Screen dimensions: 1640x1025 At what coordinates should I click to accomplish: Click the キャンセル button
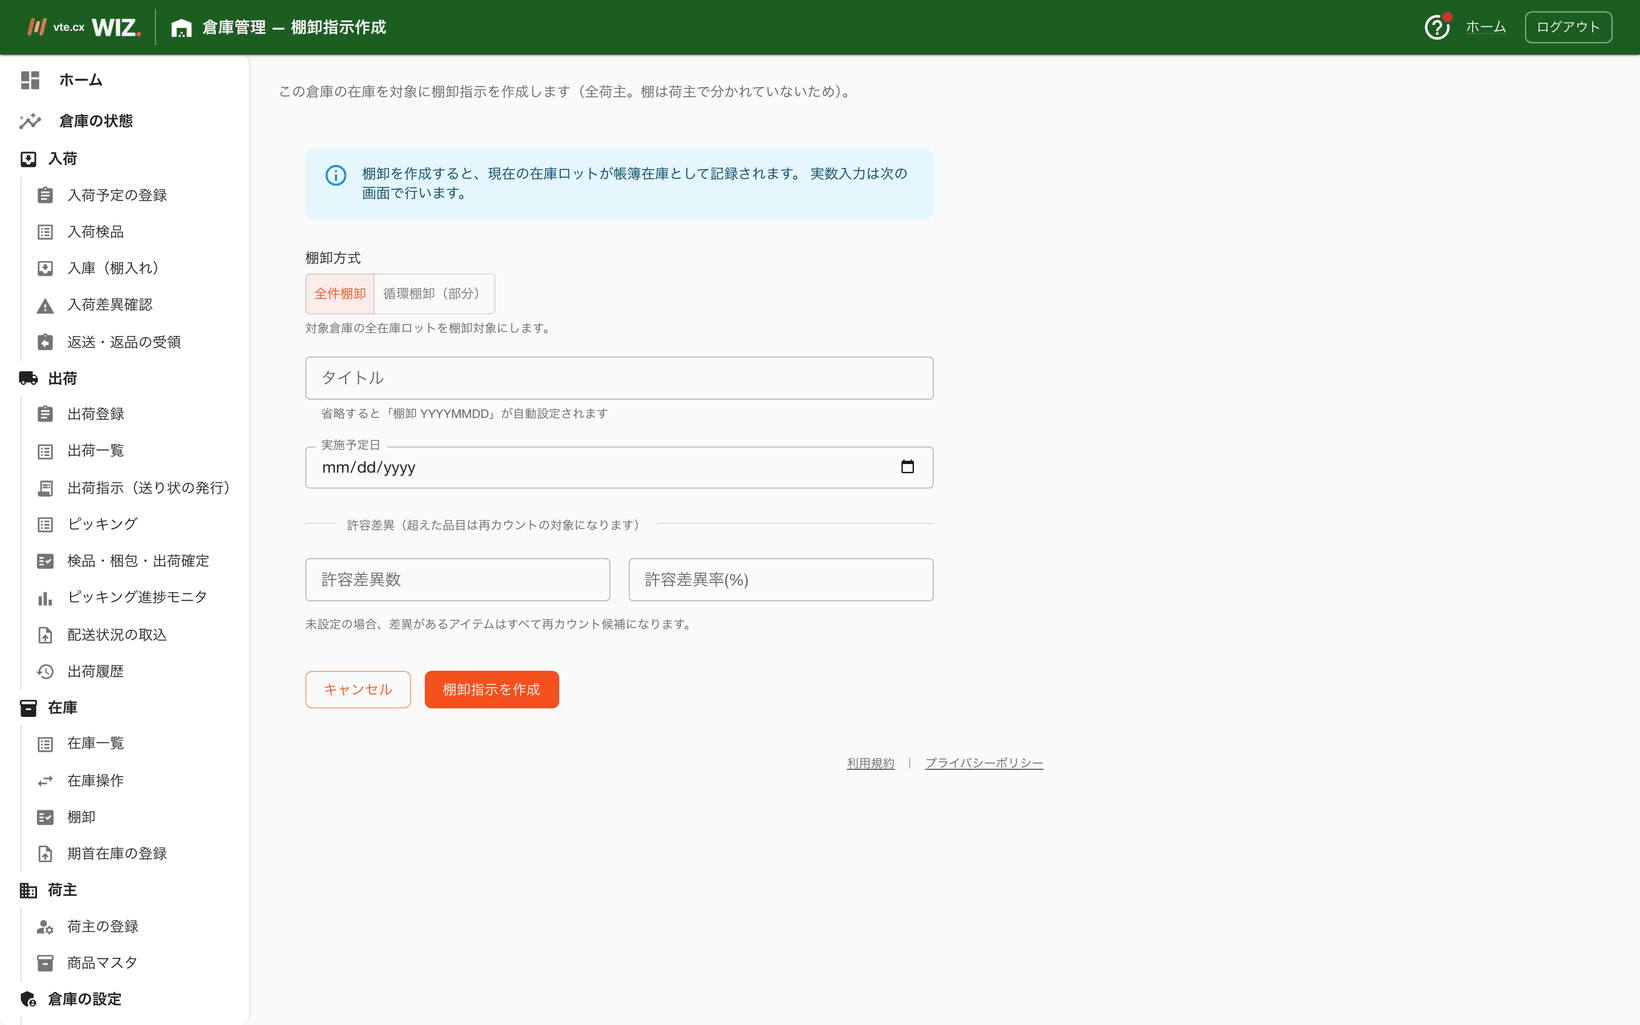(x=358, y=690)
